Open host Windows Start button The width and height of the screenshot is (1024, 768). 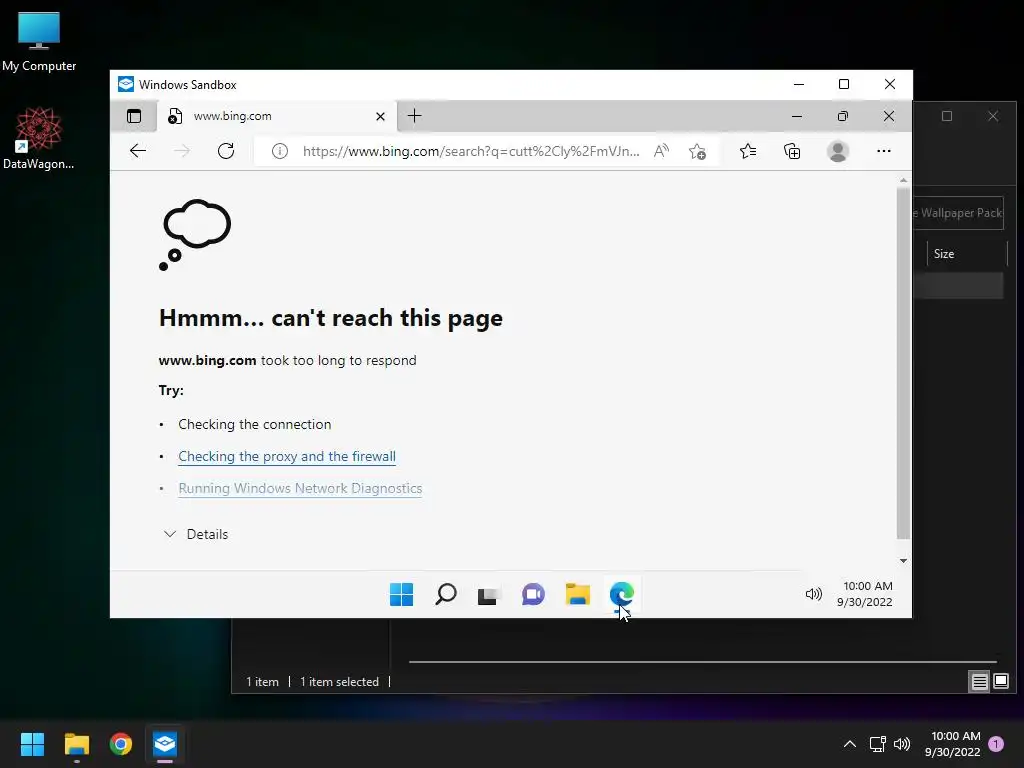click(x=32, y=744)
